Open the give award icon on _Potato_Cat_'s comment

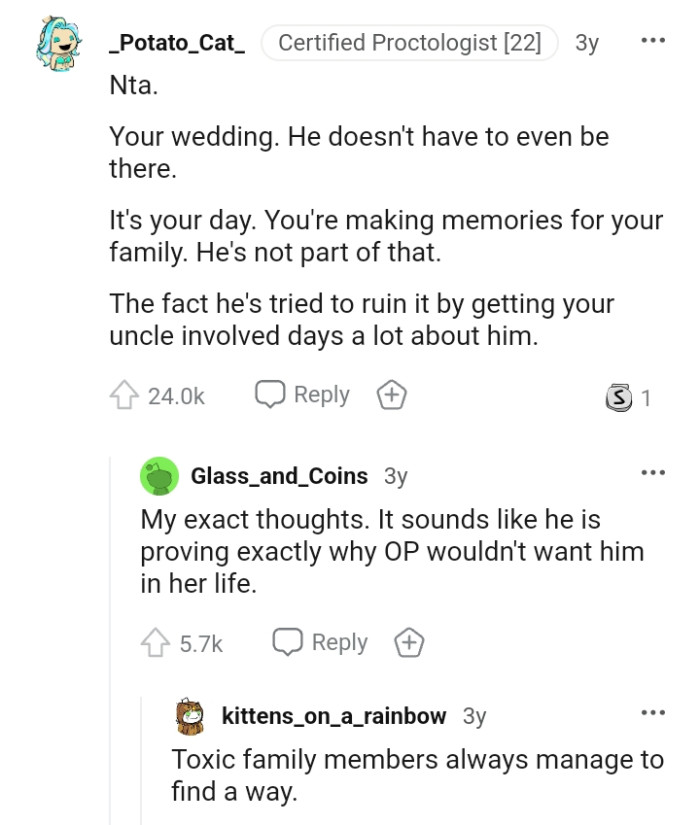click(x=391, y=395)
